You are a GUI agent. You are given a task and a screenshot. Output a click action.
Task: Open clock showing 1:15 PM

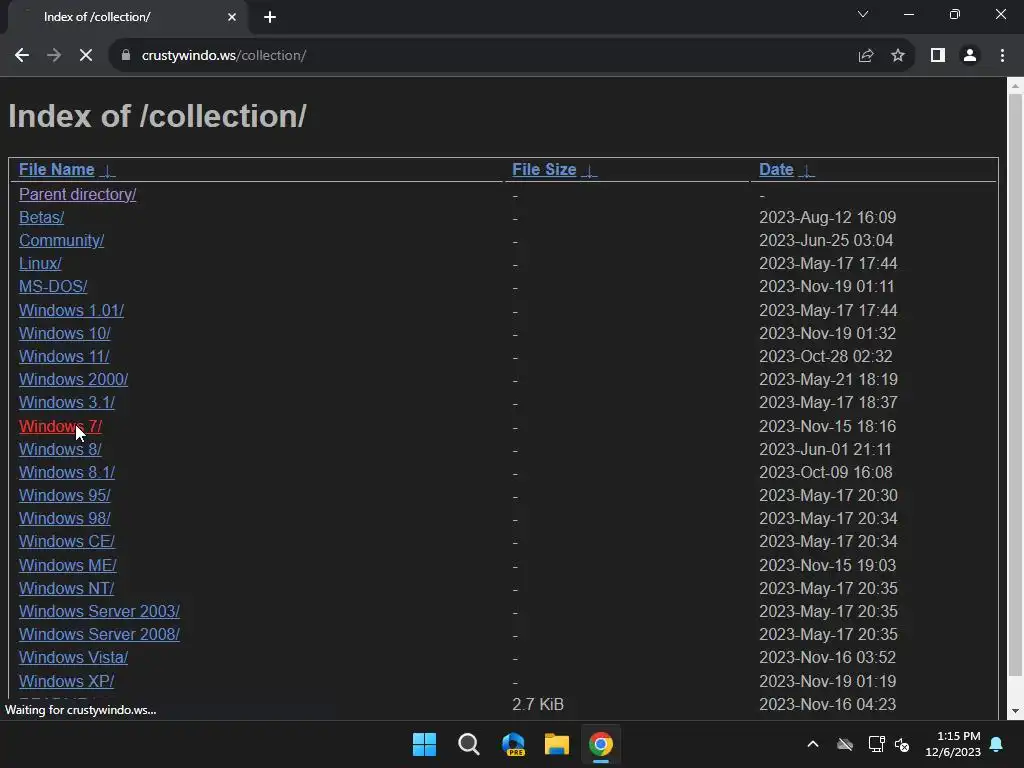(953, 744)
